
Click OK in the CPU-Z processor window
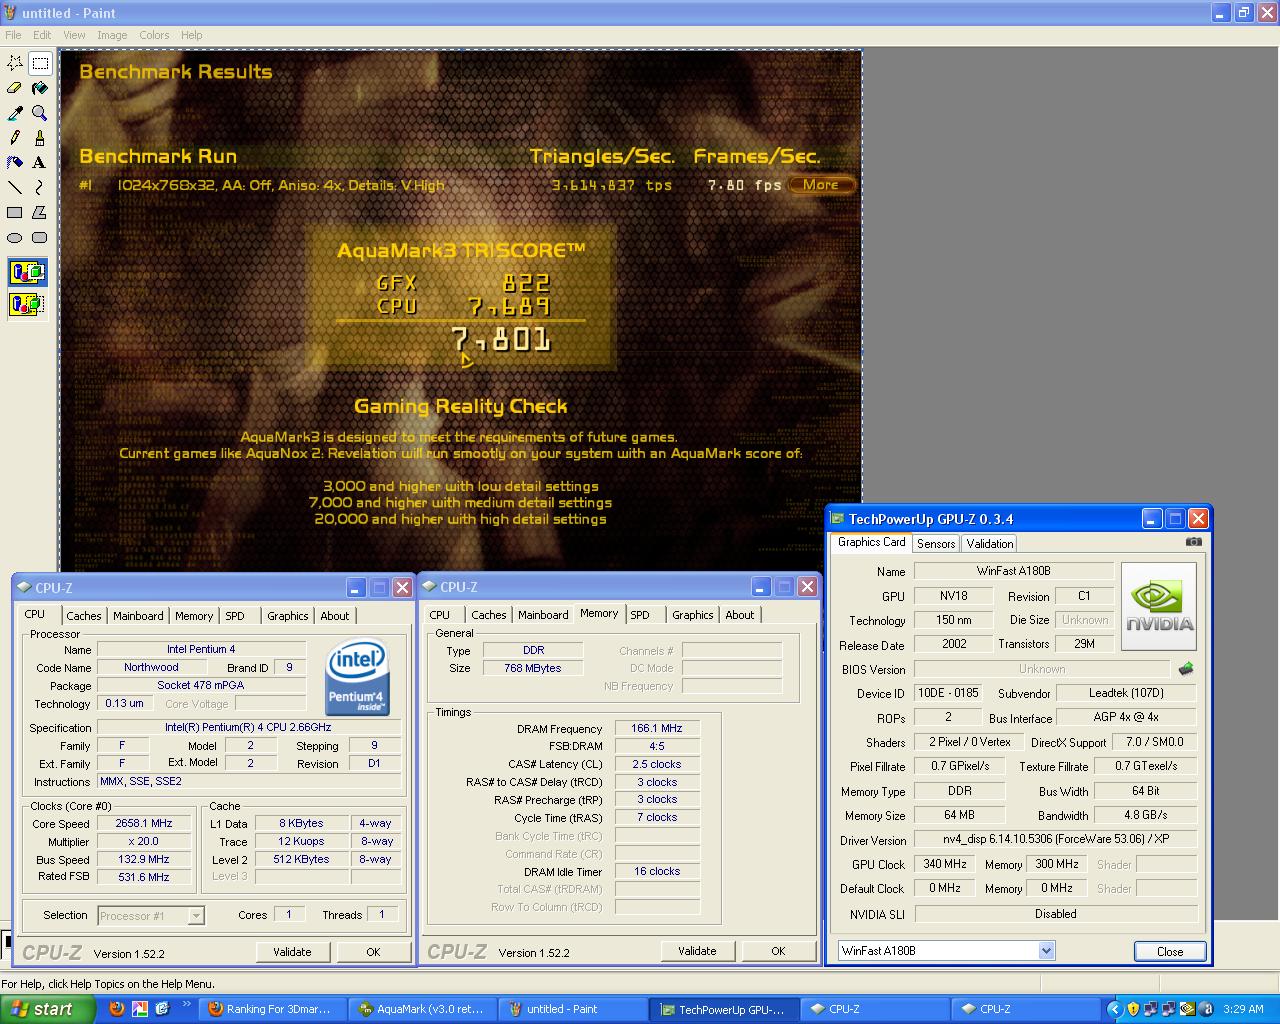(x=373, y=952)
